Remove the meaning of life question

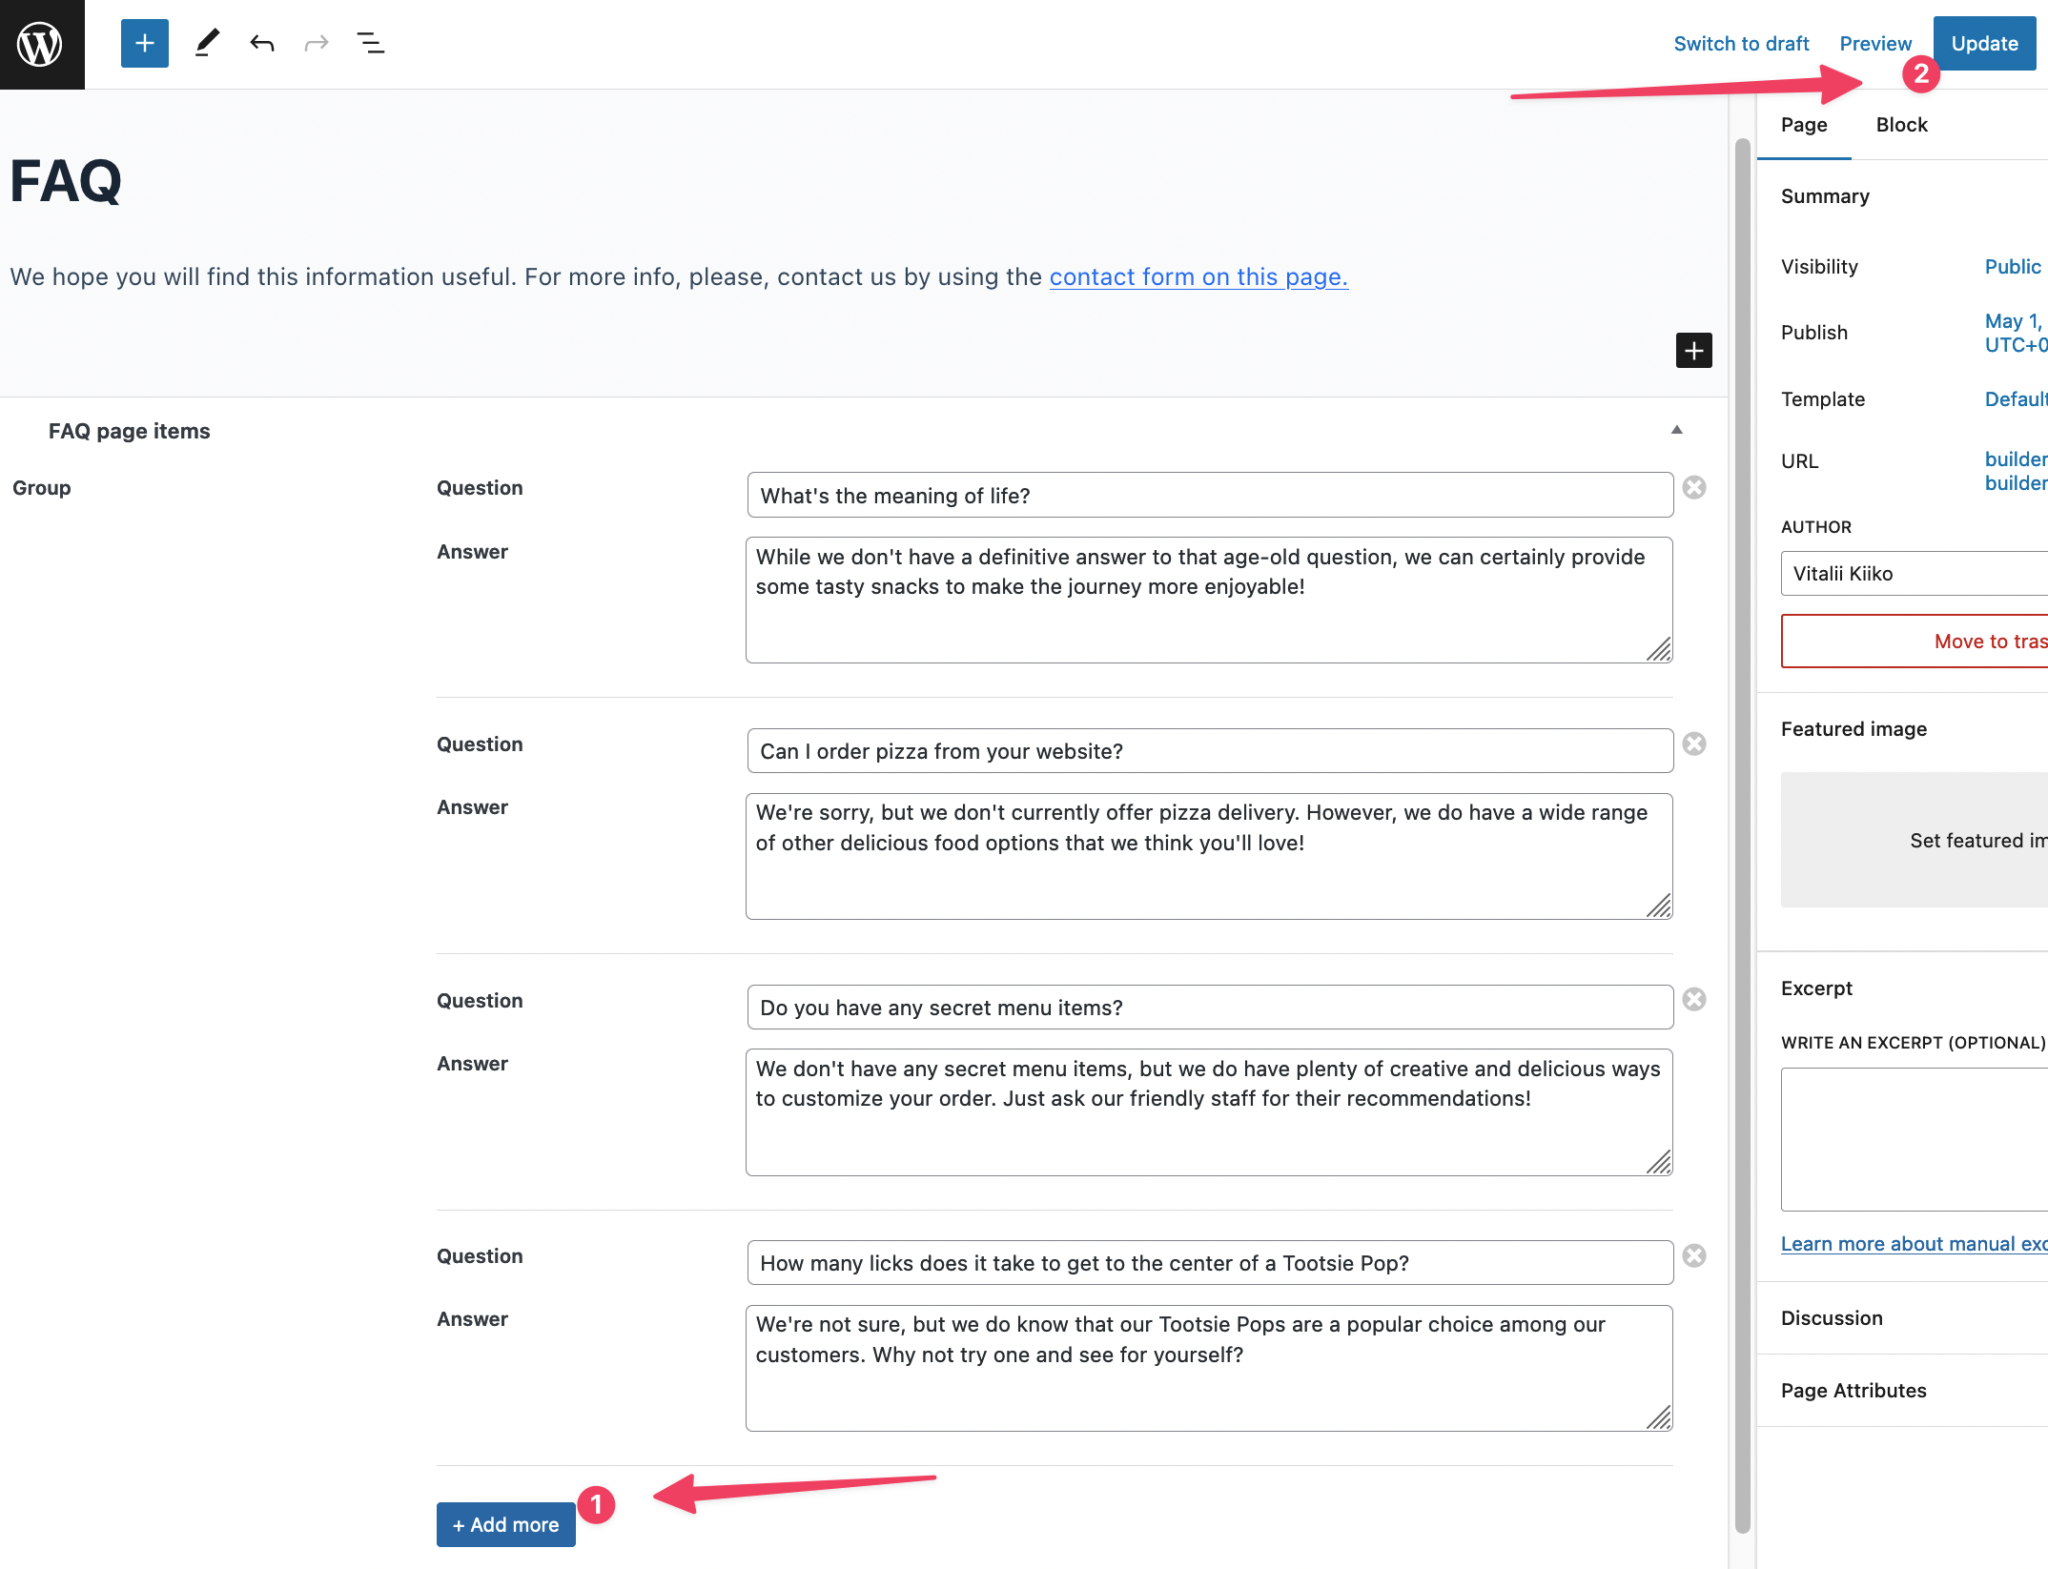pos(1694,487)
